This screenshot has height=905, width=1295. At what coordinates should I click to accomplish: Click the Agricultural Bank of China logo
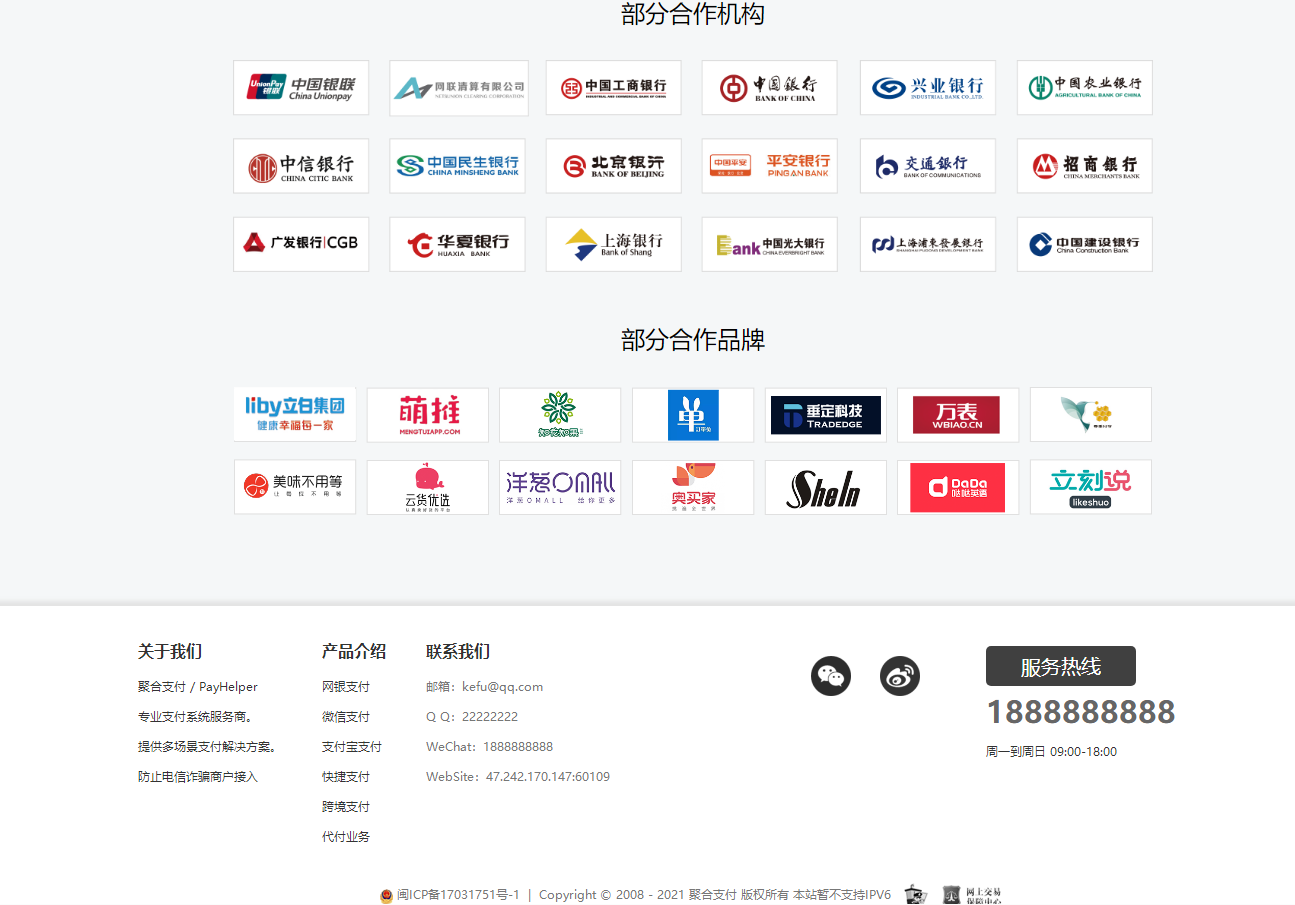tap(1085, 88)
